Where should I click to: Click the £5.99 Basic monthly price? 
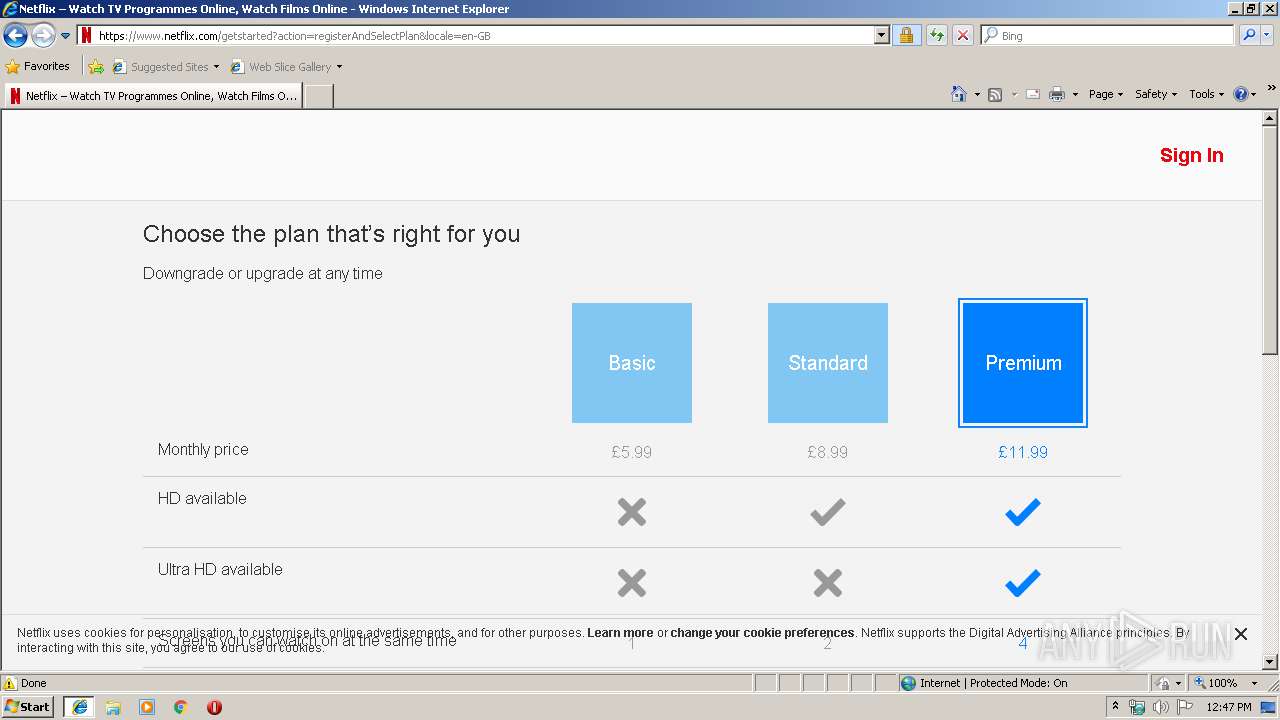(632, 452)
